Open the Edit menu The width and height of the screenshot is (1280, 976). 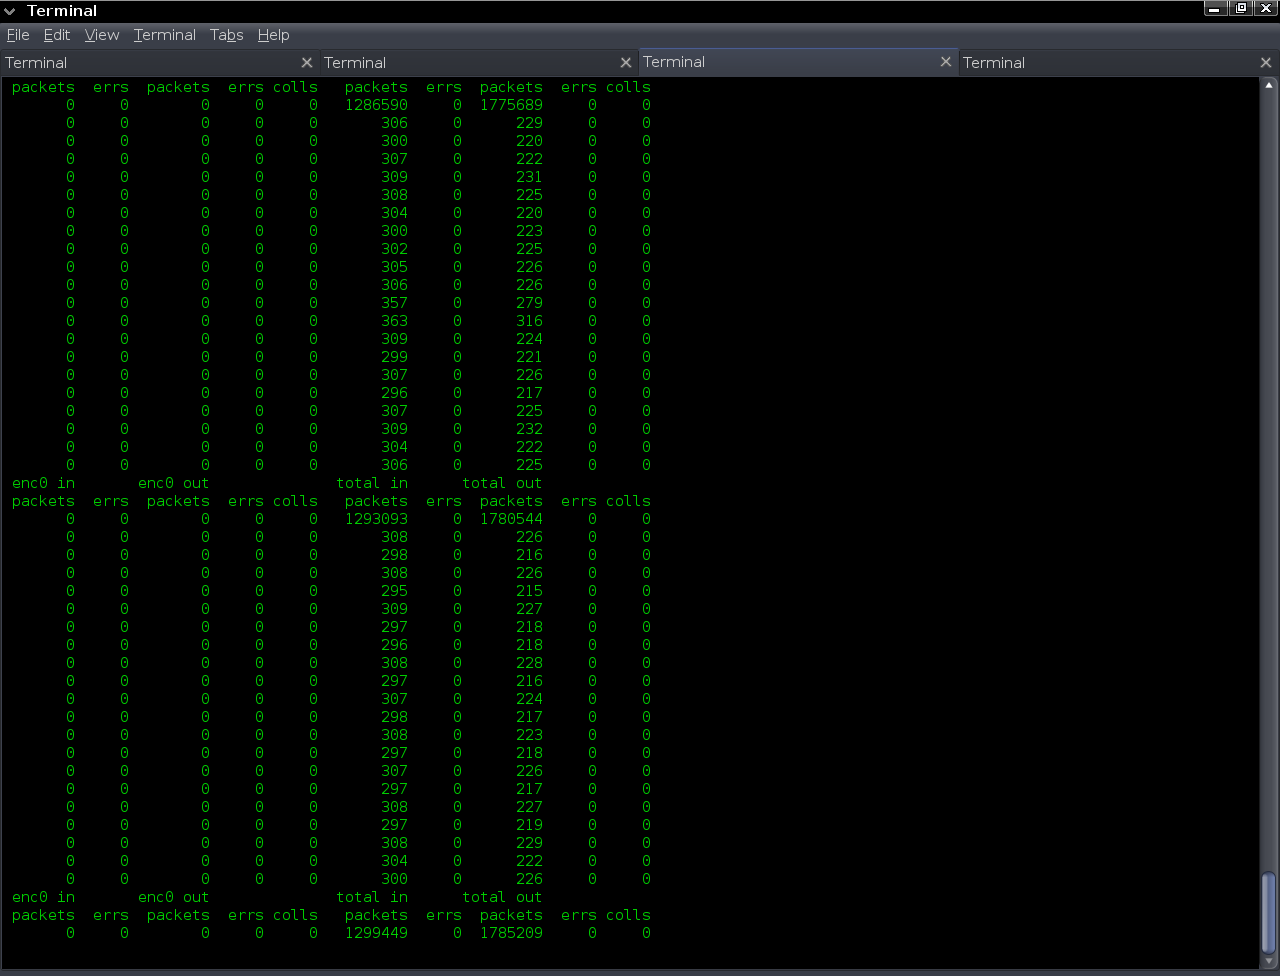57,35
